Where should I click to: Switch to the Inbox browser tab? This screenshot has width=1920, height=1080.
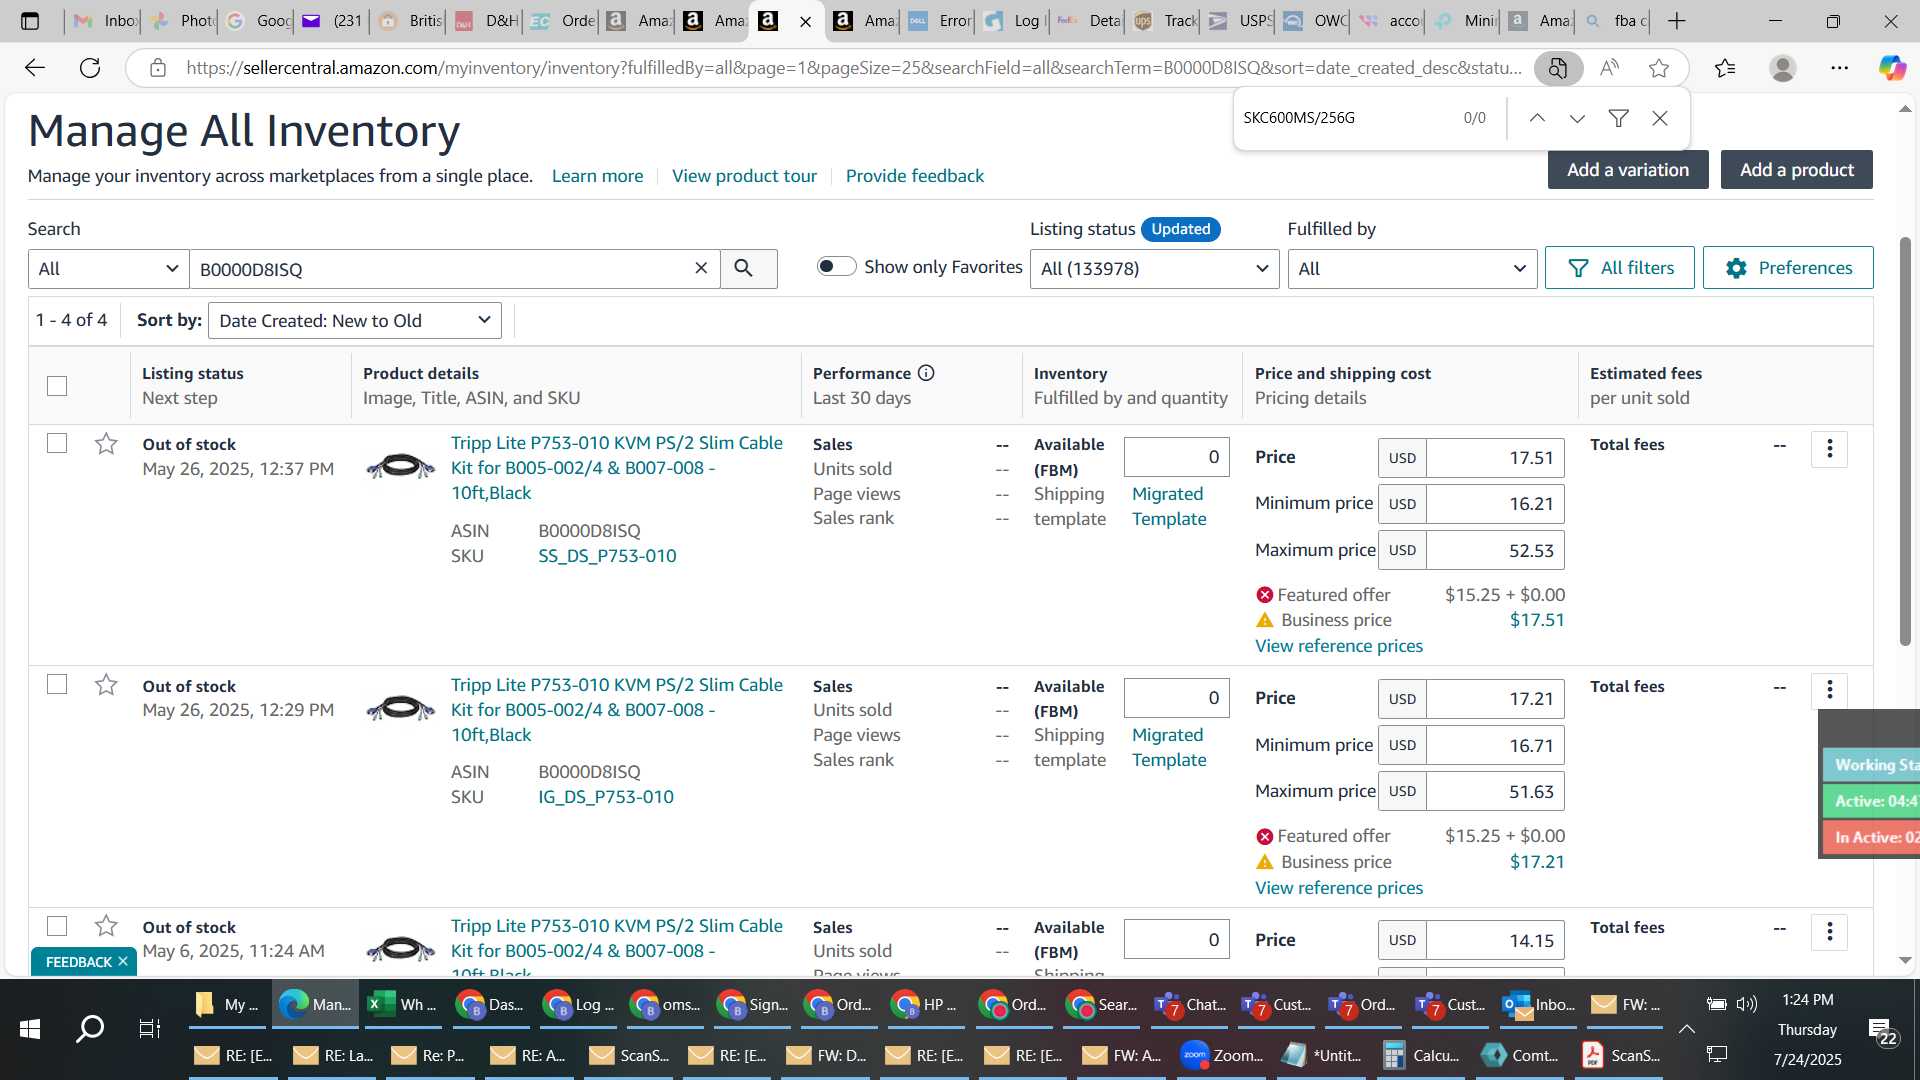click(x=105, y=21)
